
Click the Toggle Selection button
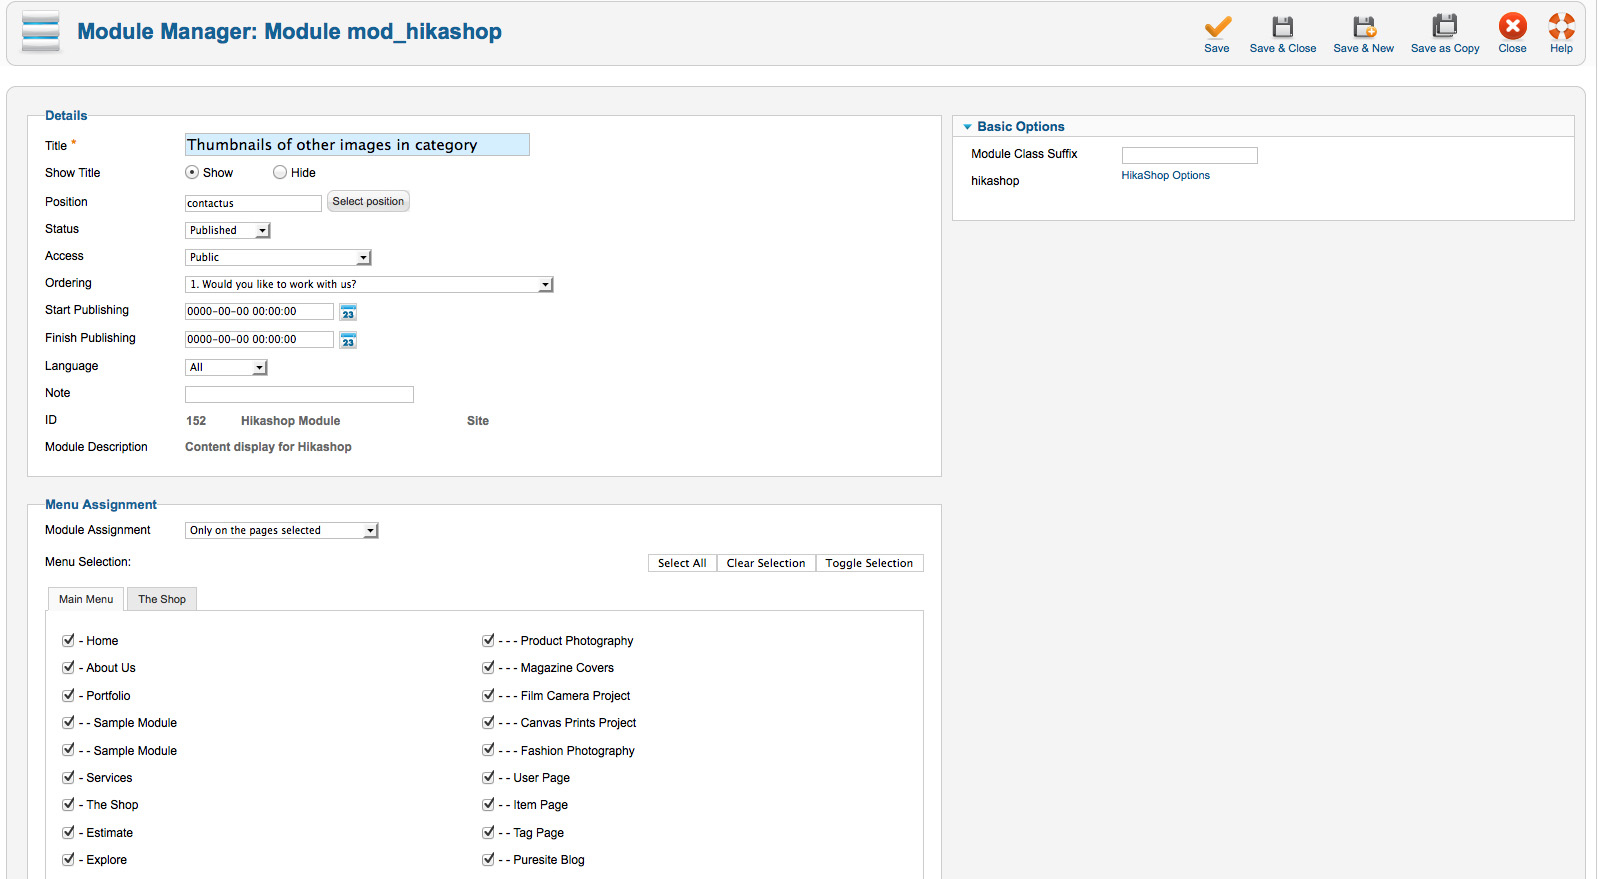(869, 563)
